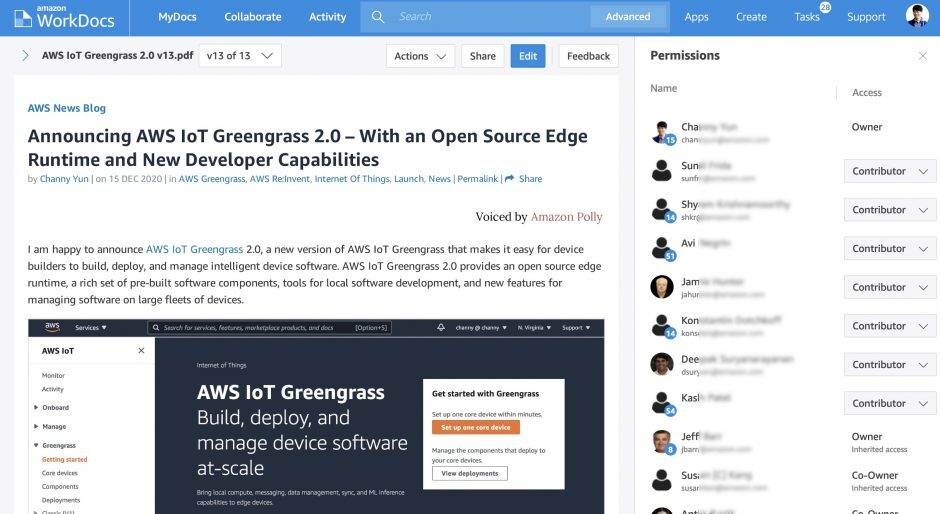The width and height of the screenshot is (940, 514).
Task: Open the version selector v13 of 13
Action: tap(240, 56)
